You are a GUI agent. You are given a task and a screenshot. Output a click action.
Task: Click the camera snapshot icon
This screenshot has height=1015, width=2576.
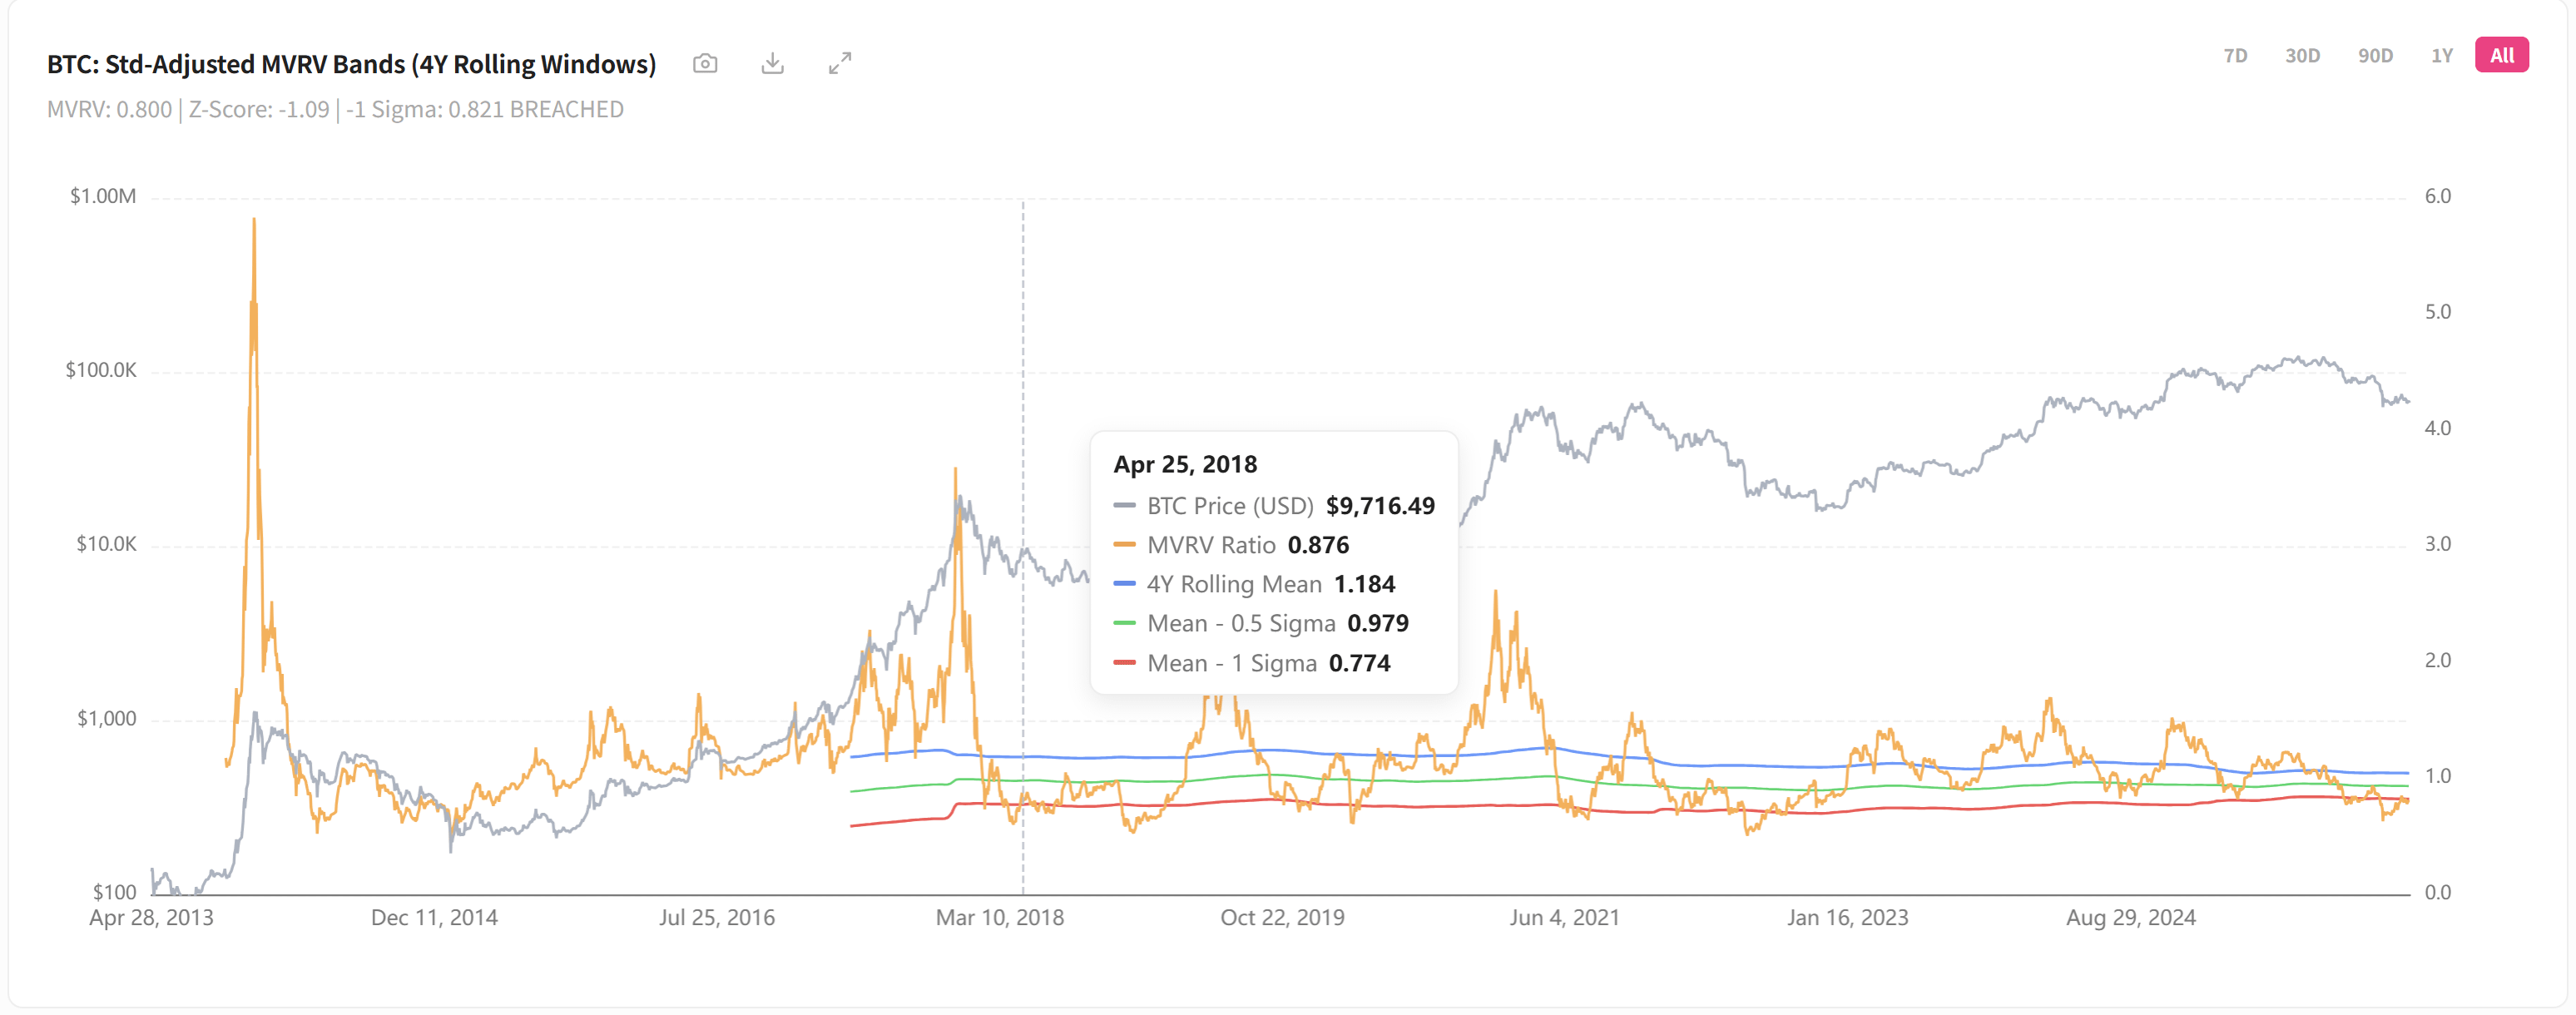coord(705,64)
